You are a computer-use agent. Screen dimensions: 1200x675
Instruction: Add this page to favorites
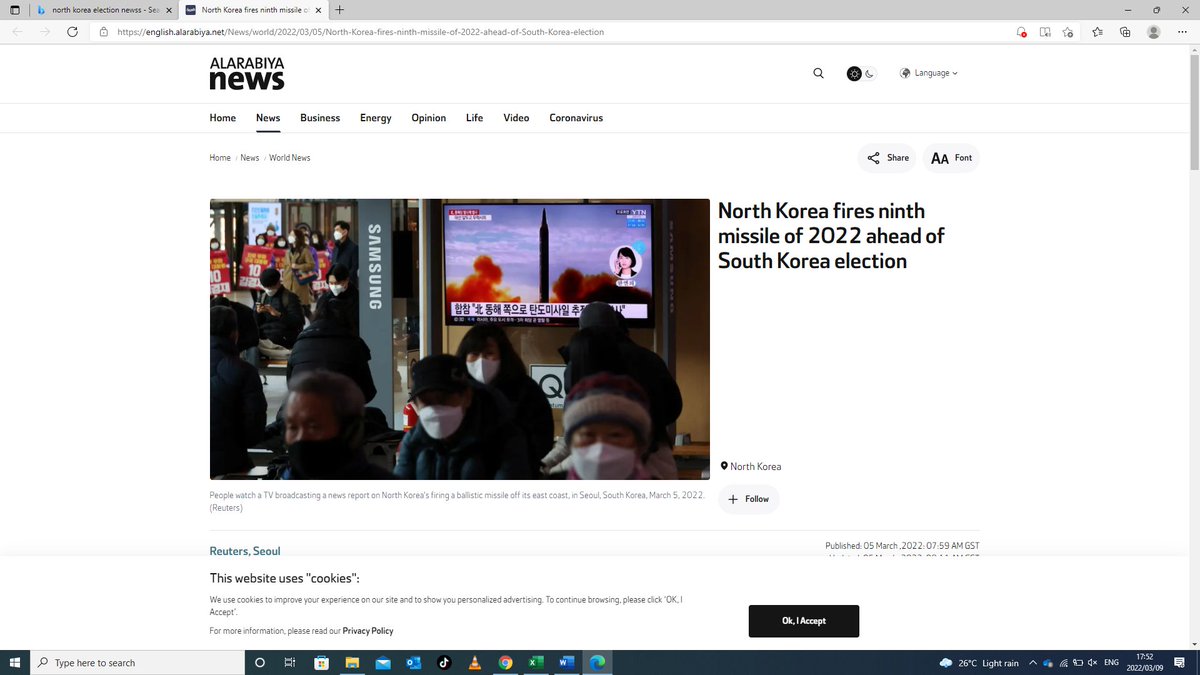pos(1068,31)
